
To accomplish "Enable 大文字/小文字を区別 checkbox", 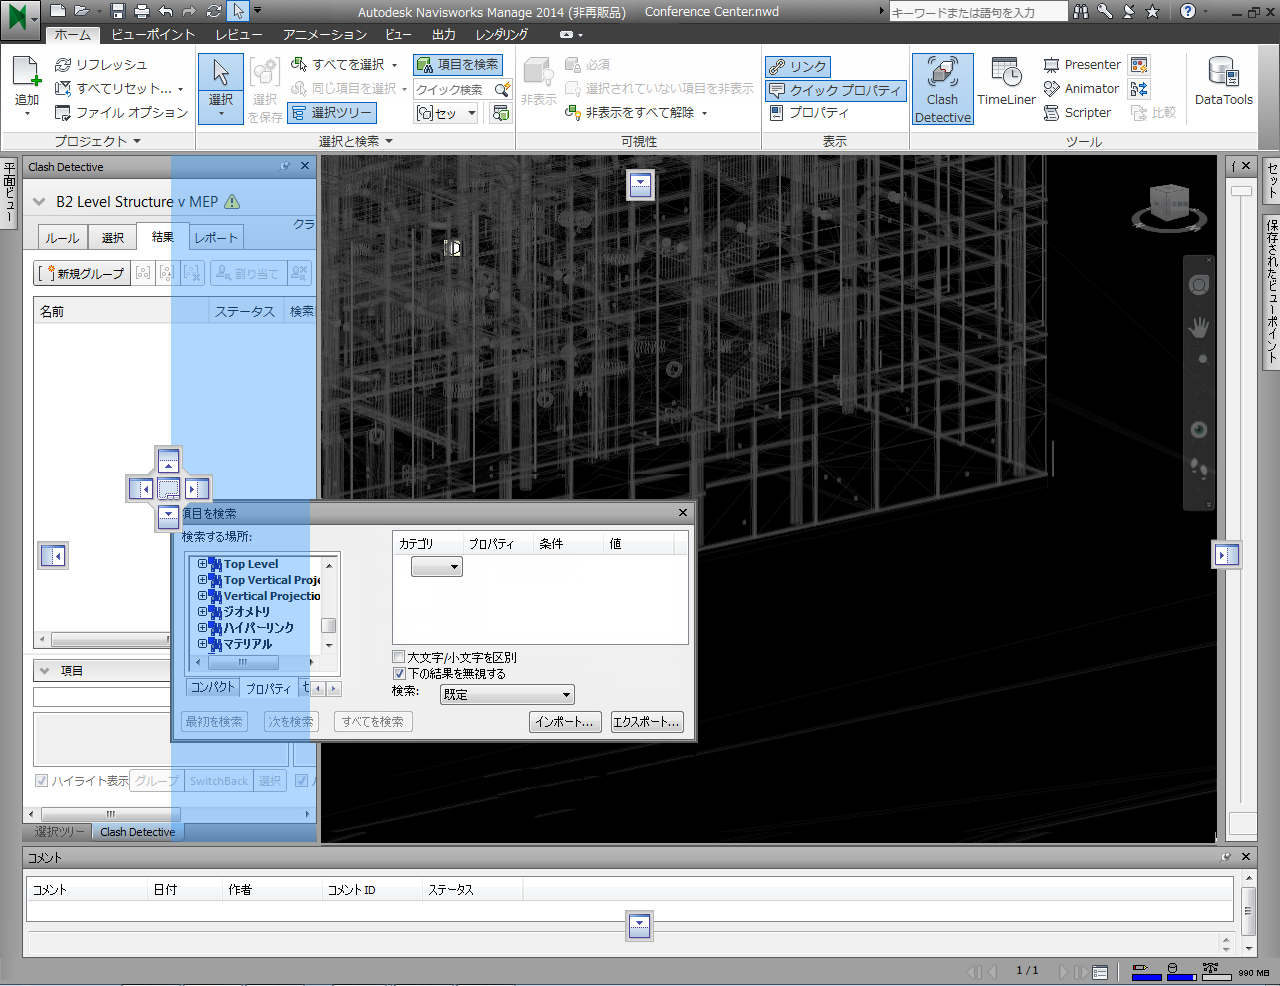I will (x=399, y=658).
